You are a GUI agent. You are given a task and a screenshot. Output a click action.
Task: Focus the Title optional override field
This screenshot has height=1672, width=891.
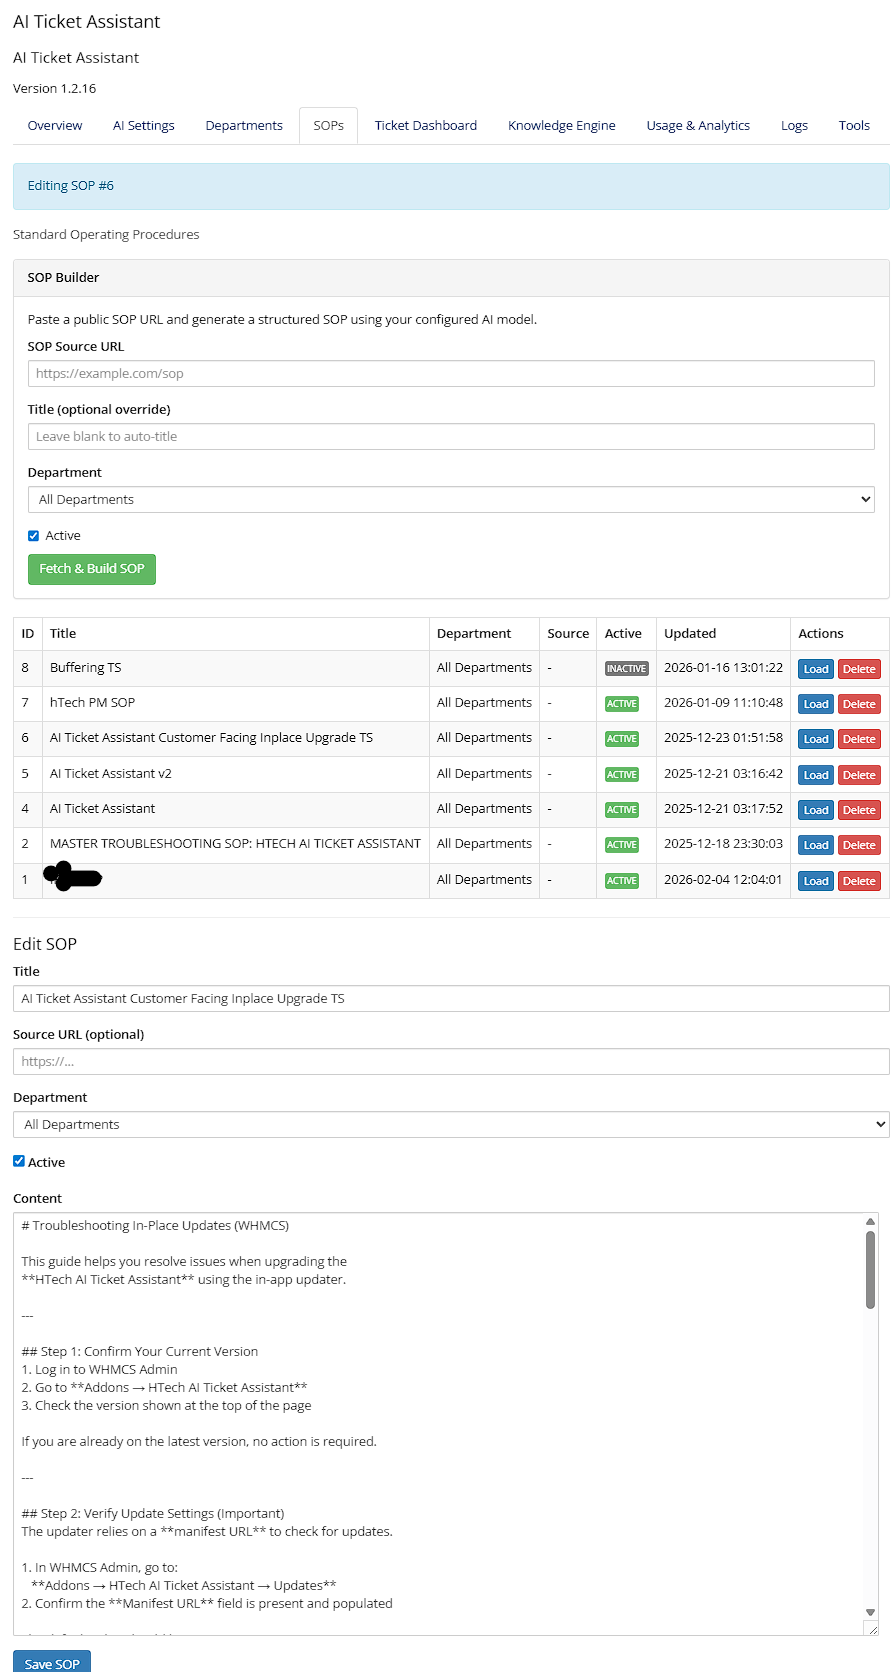pyautogui.click(x=451, y=437)
